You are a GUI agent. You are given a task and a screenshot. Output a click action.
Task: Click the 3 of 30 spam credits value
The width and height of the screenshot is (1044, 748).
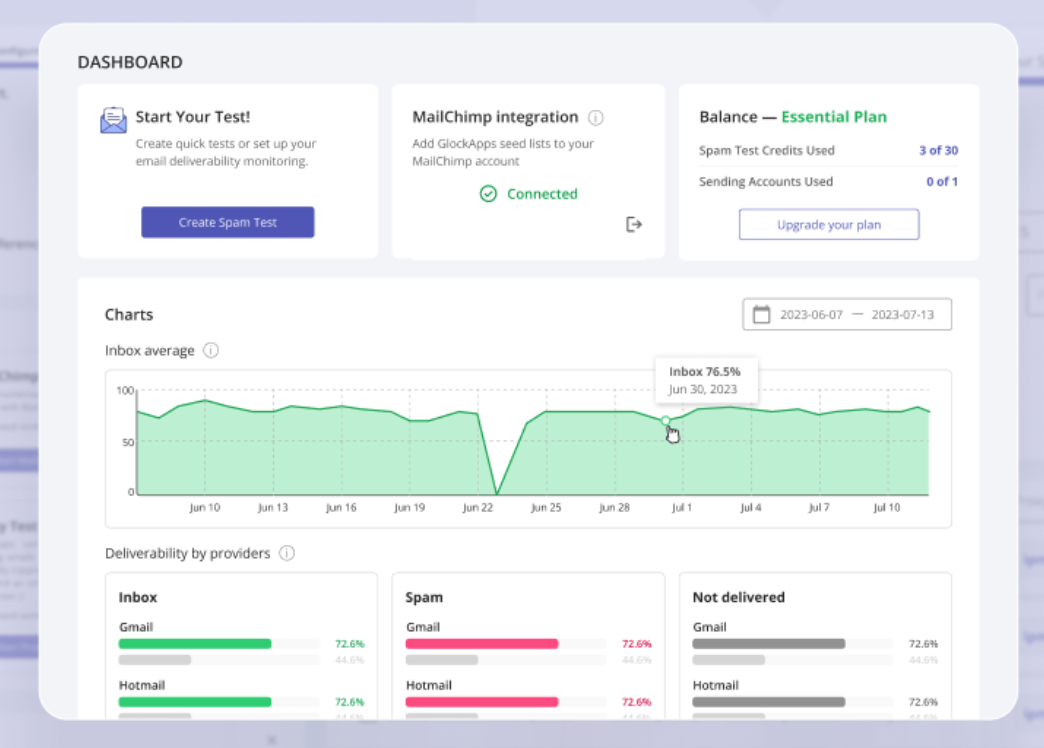coord(941,150)
